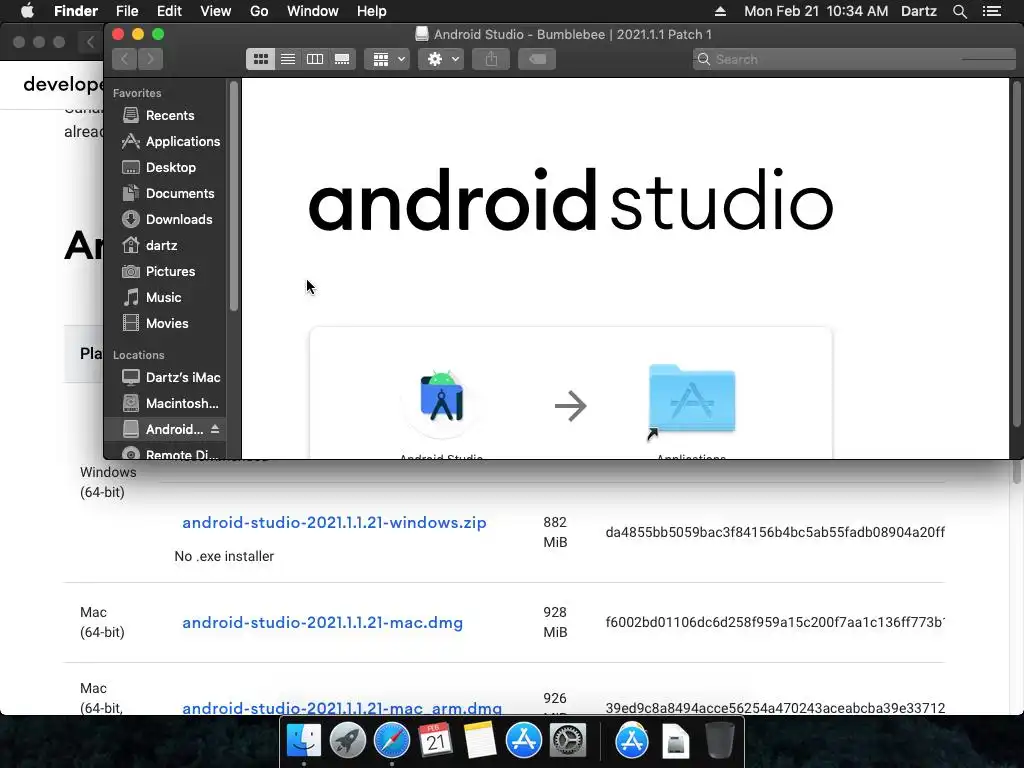Open the Finder menu
The image size is (1024, 768).
(76, 11)
